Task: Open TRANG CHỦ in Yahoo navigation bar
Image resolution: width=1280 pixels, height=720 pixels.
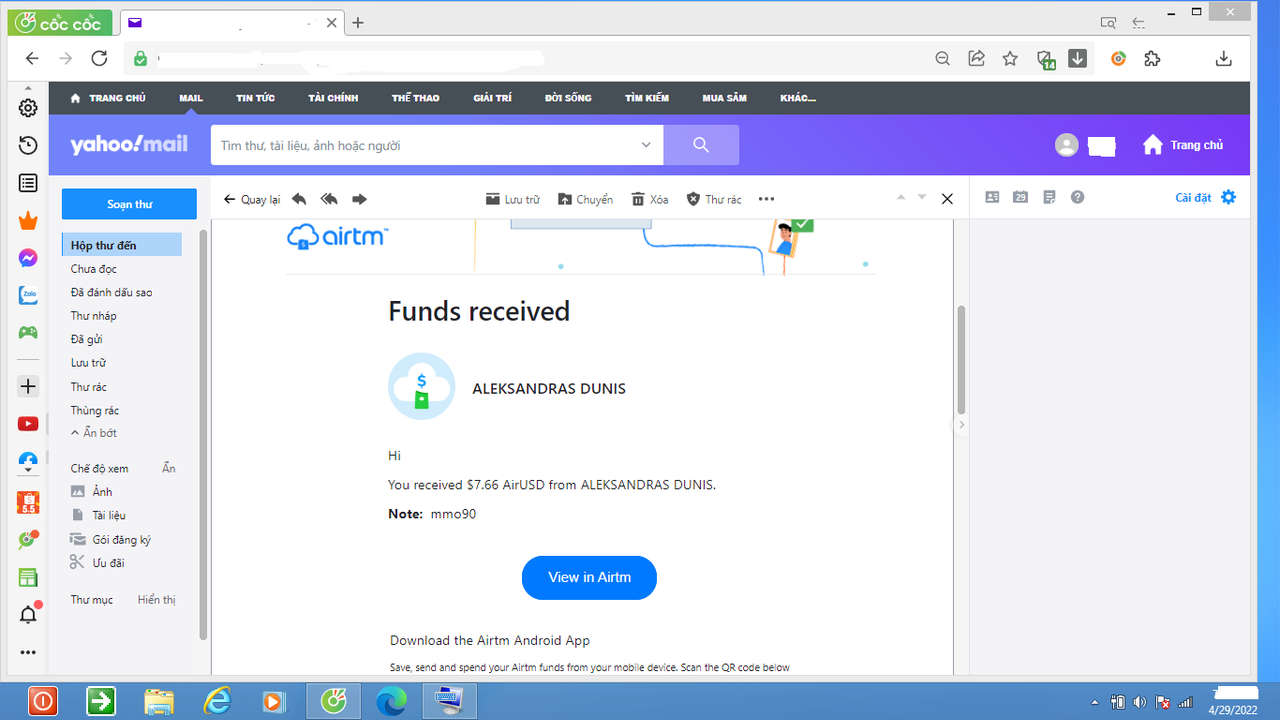Action: pyautogui.click(x=108, y=98)
